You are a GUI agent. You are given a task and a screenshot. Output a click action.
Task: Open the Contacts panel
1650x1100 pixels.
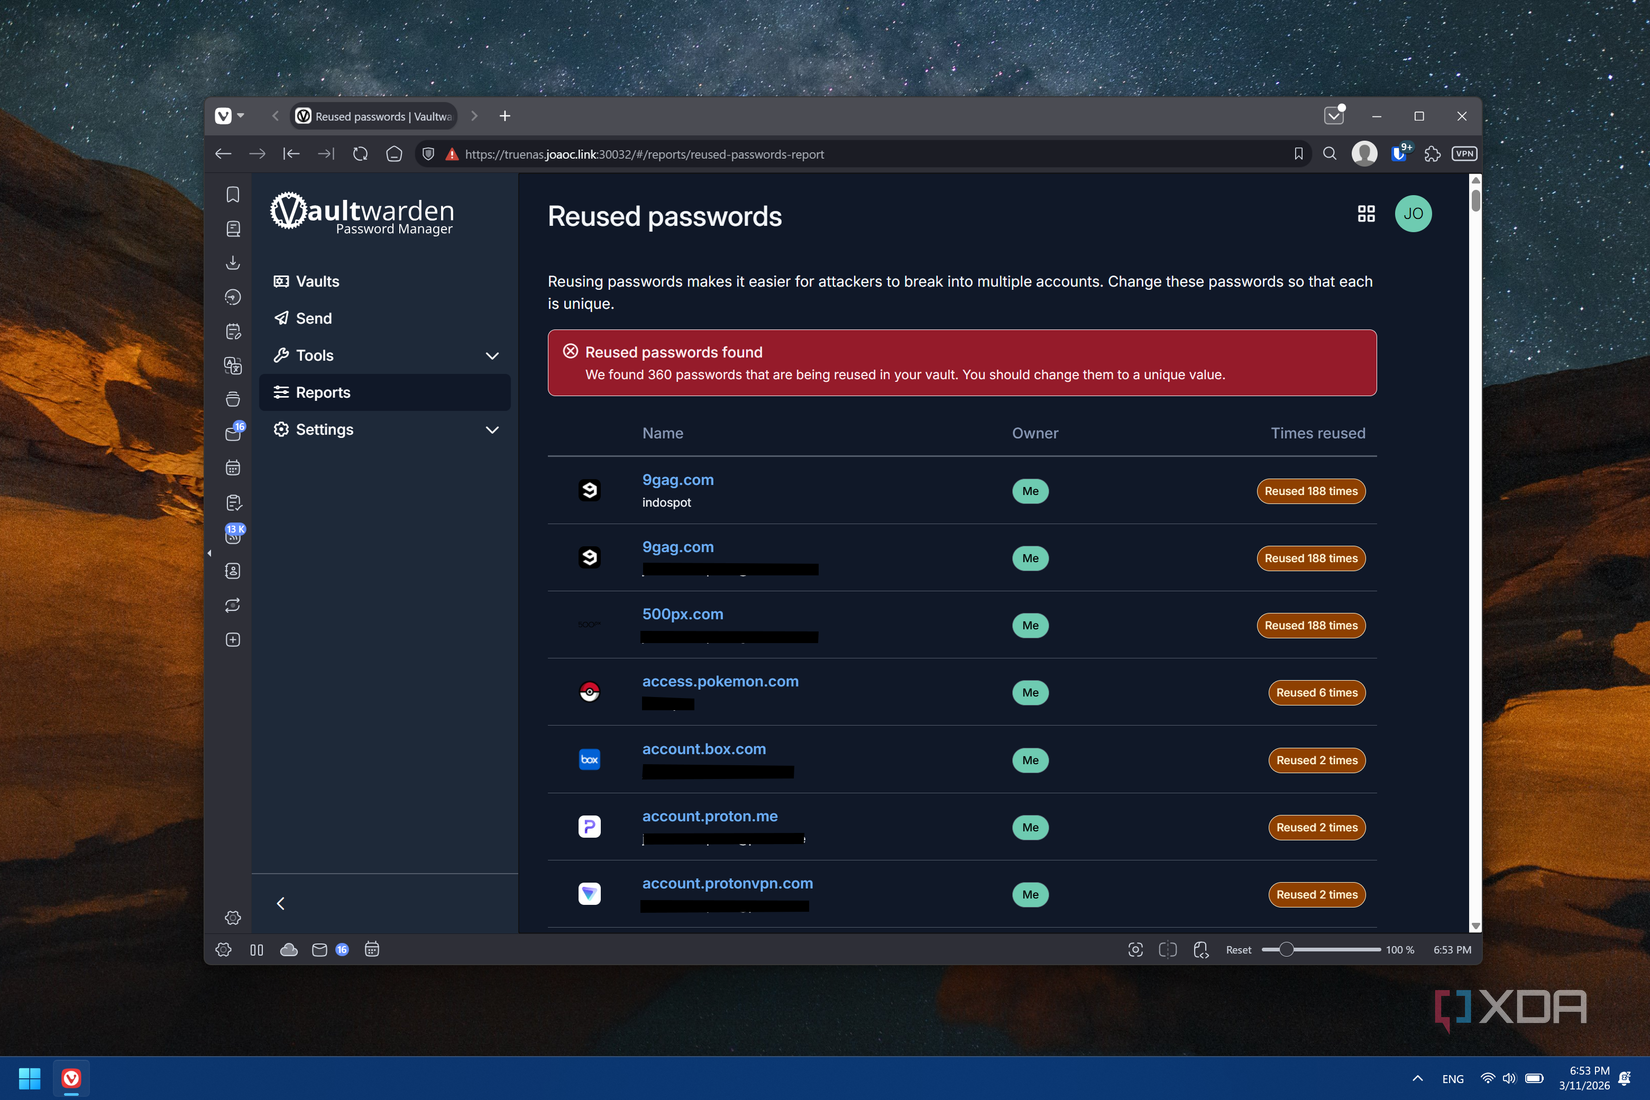[x=233, y=571]
